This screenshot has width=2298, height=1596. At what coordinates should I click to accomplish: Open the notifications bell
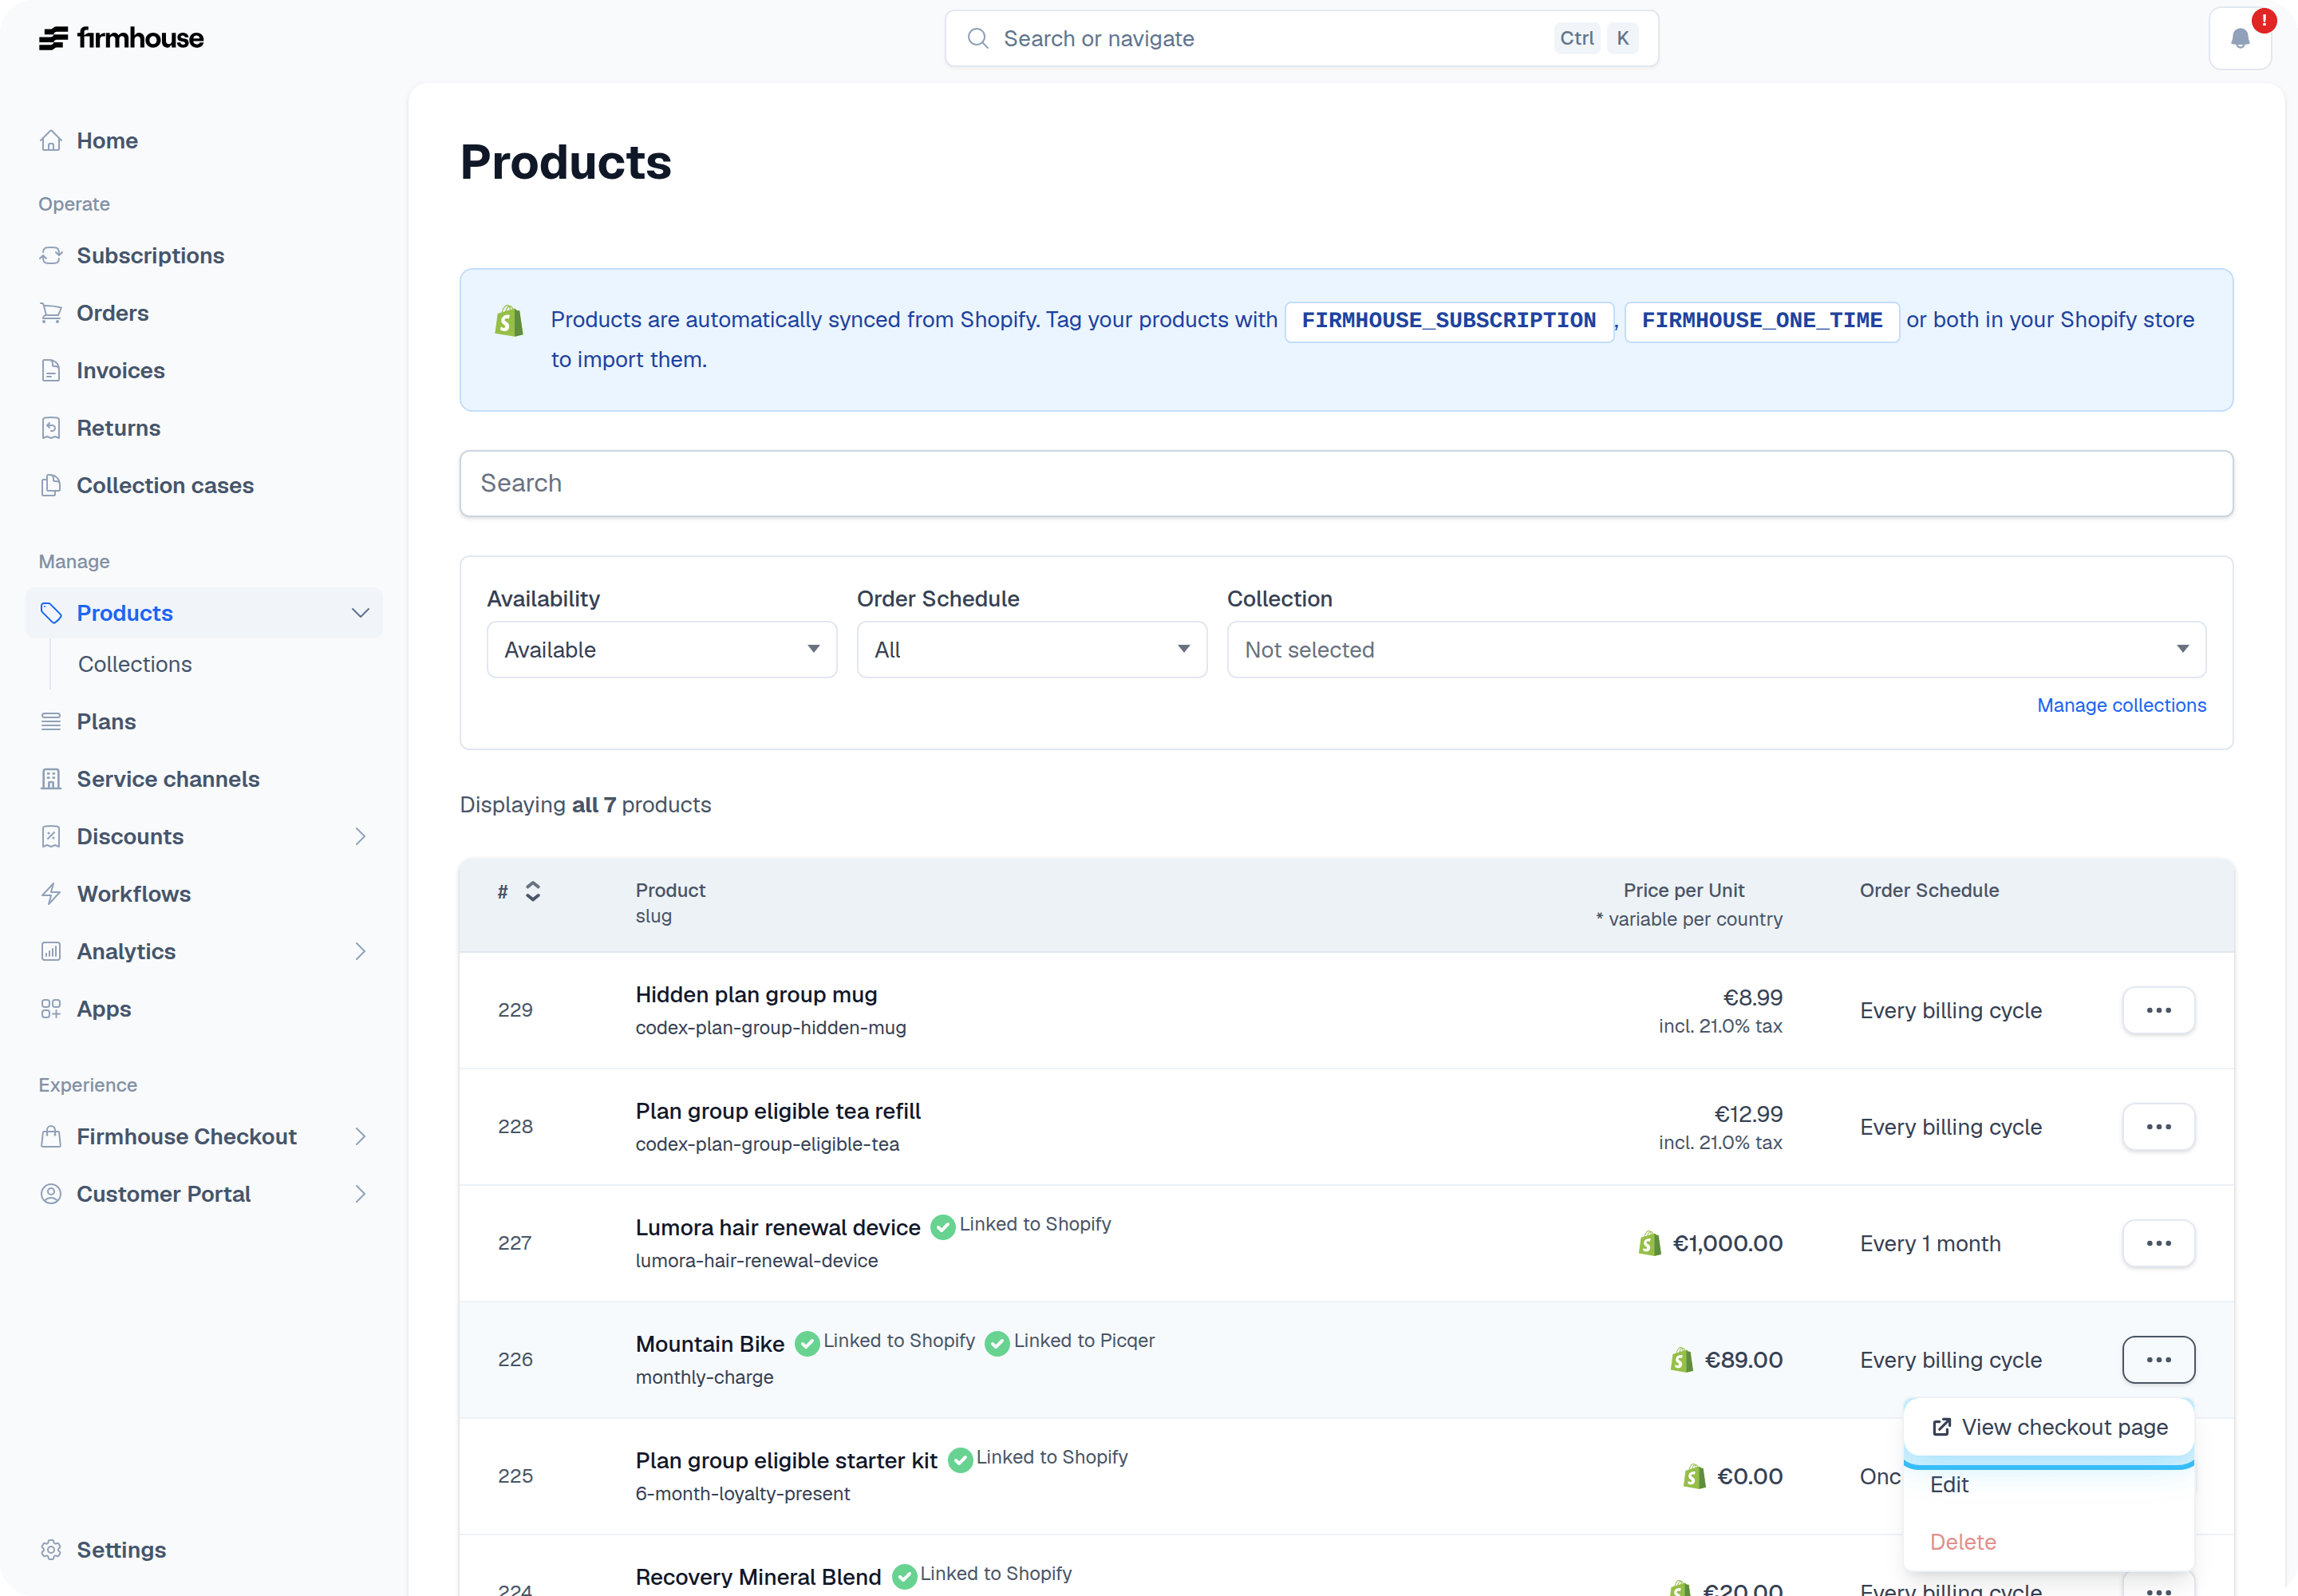point(2240,38)
